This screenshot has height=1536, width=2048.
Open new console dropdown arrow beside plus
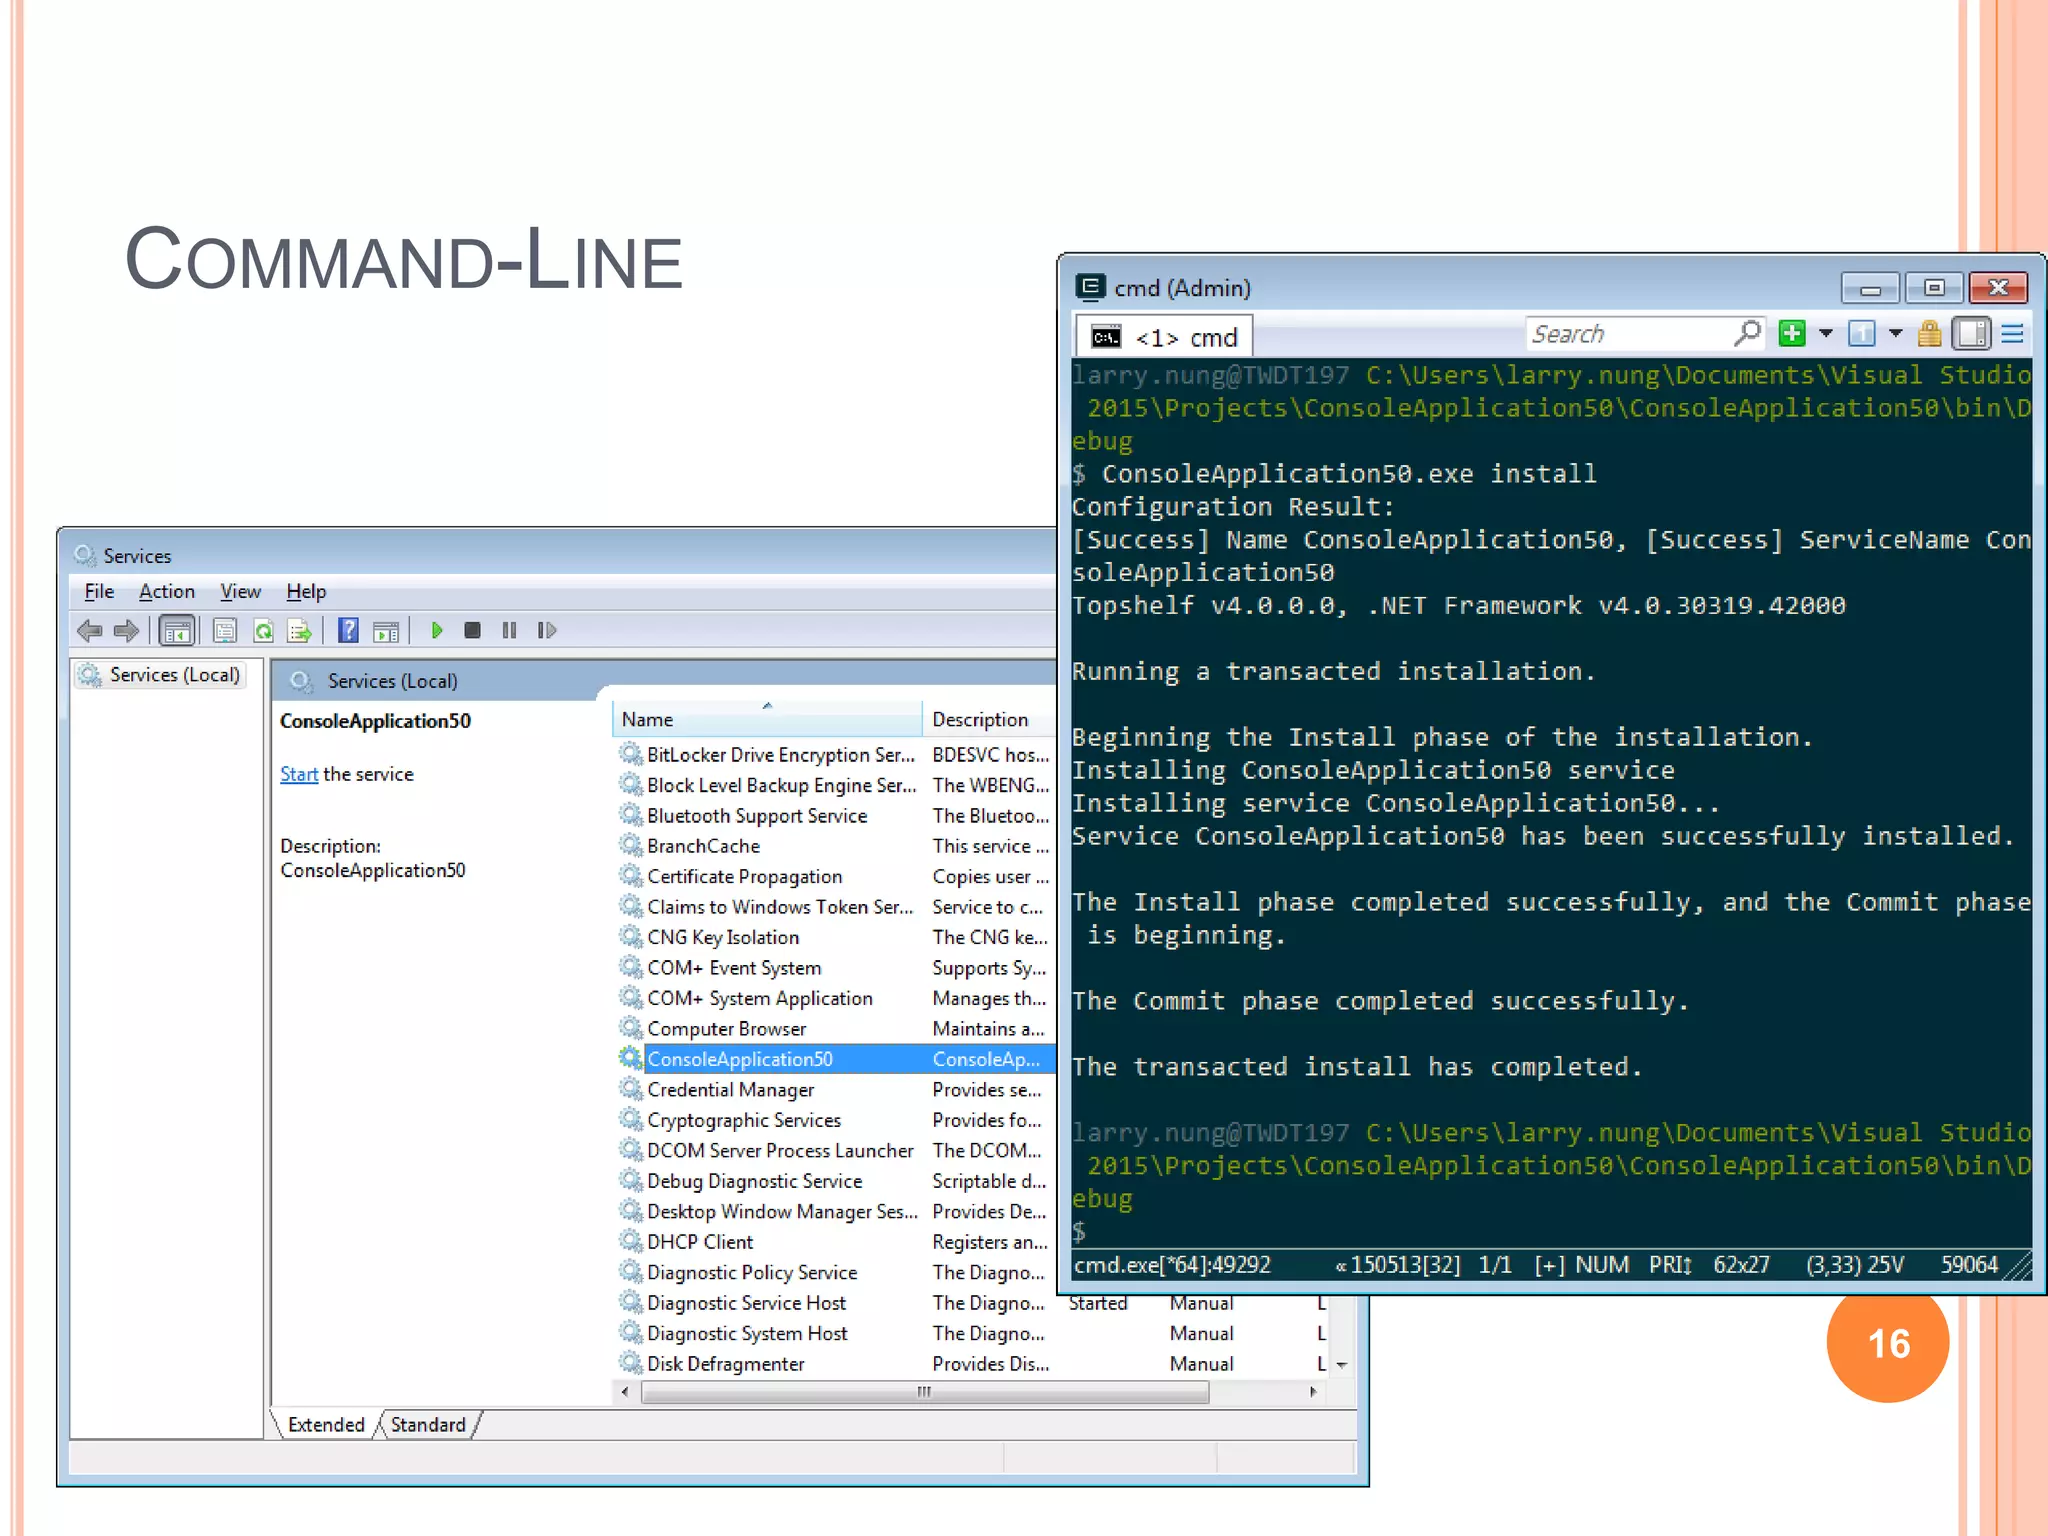(x=1826, y=334)
